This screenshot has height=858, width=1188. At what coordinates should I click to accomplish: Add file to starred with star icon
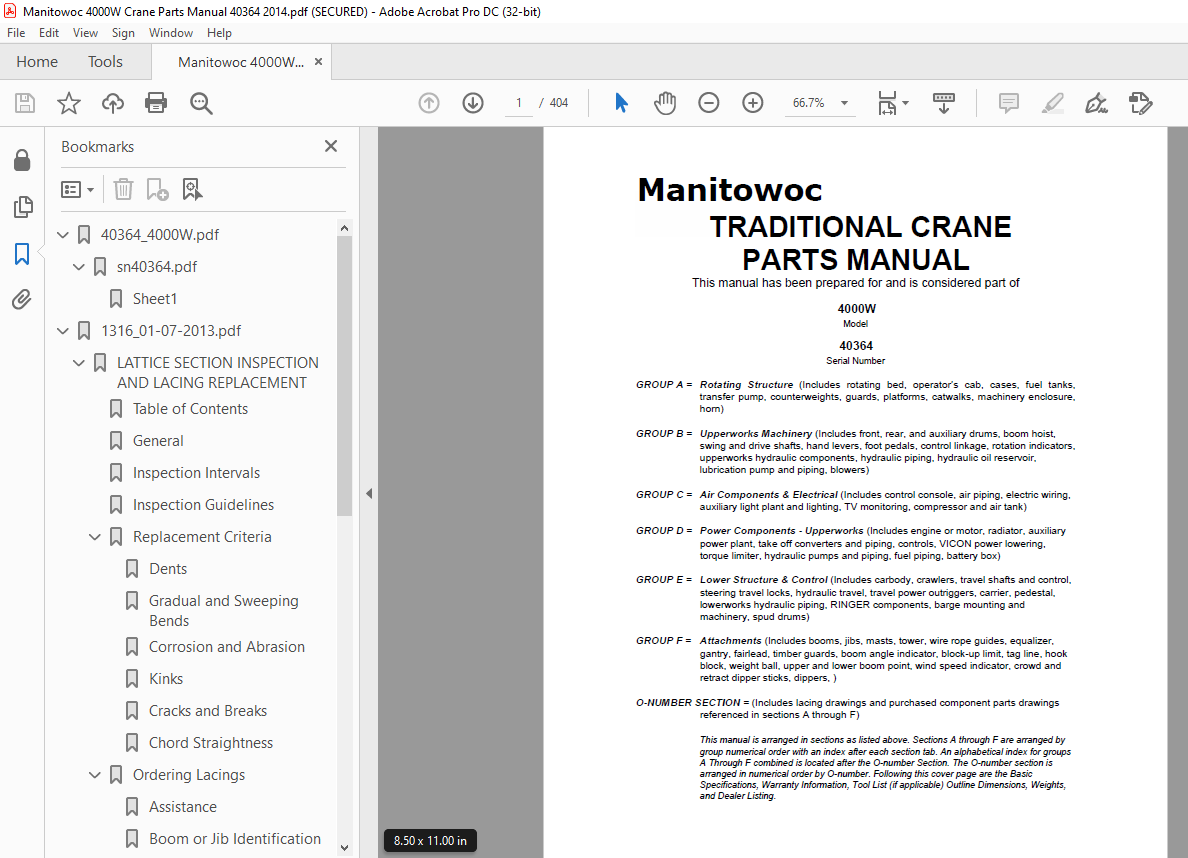(69, 103)
